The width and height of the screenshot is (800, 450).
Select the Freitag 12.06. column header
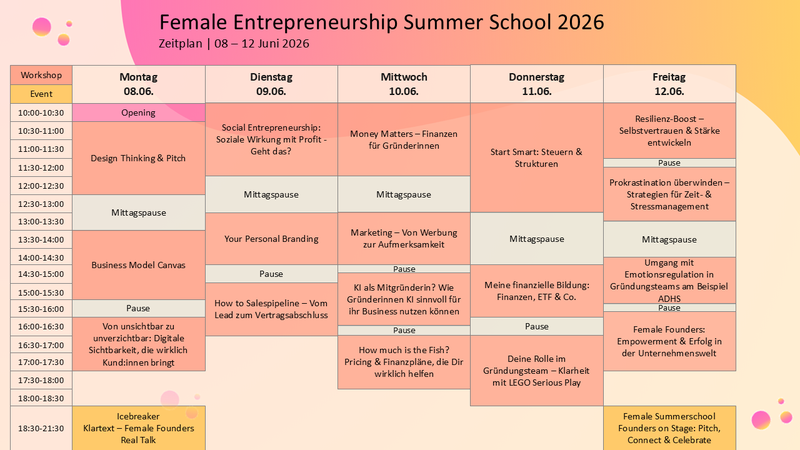point(669,84)
